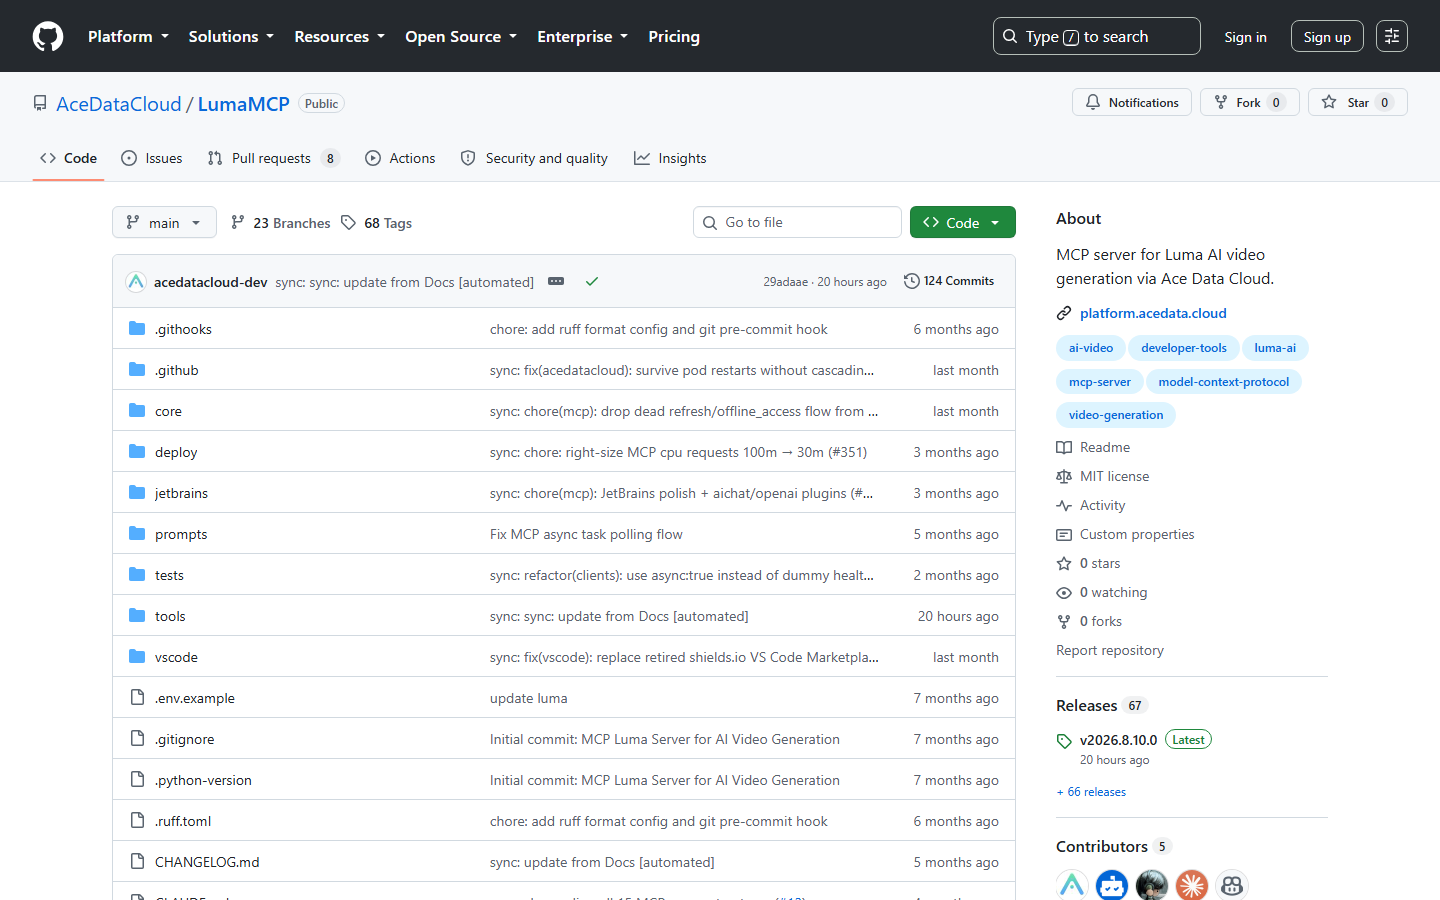This screenshot has width=1440, height=900.
Task: Click the tag icon next to 68 Tags
Action: pyautogui.click(x=348, y=222)
